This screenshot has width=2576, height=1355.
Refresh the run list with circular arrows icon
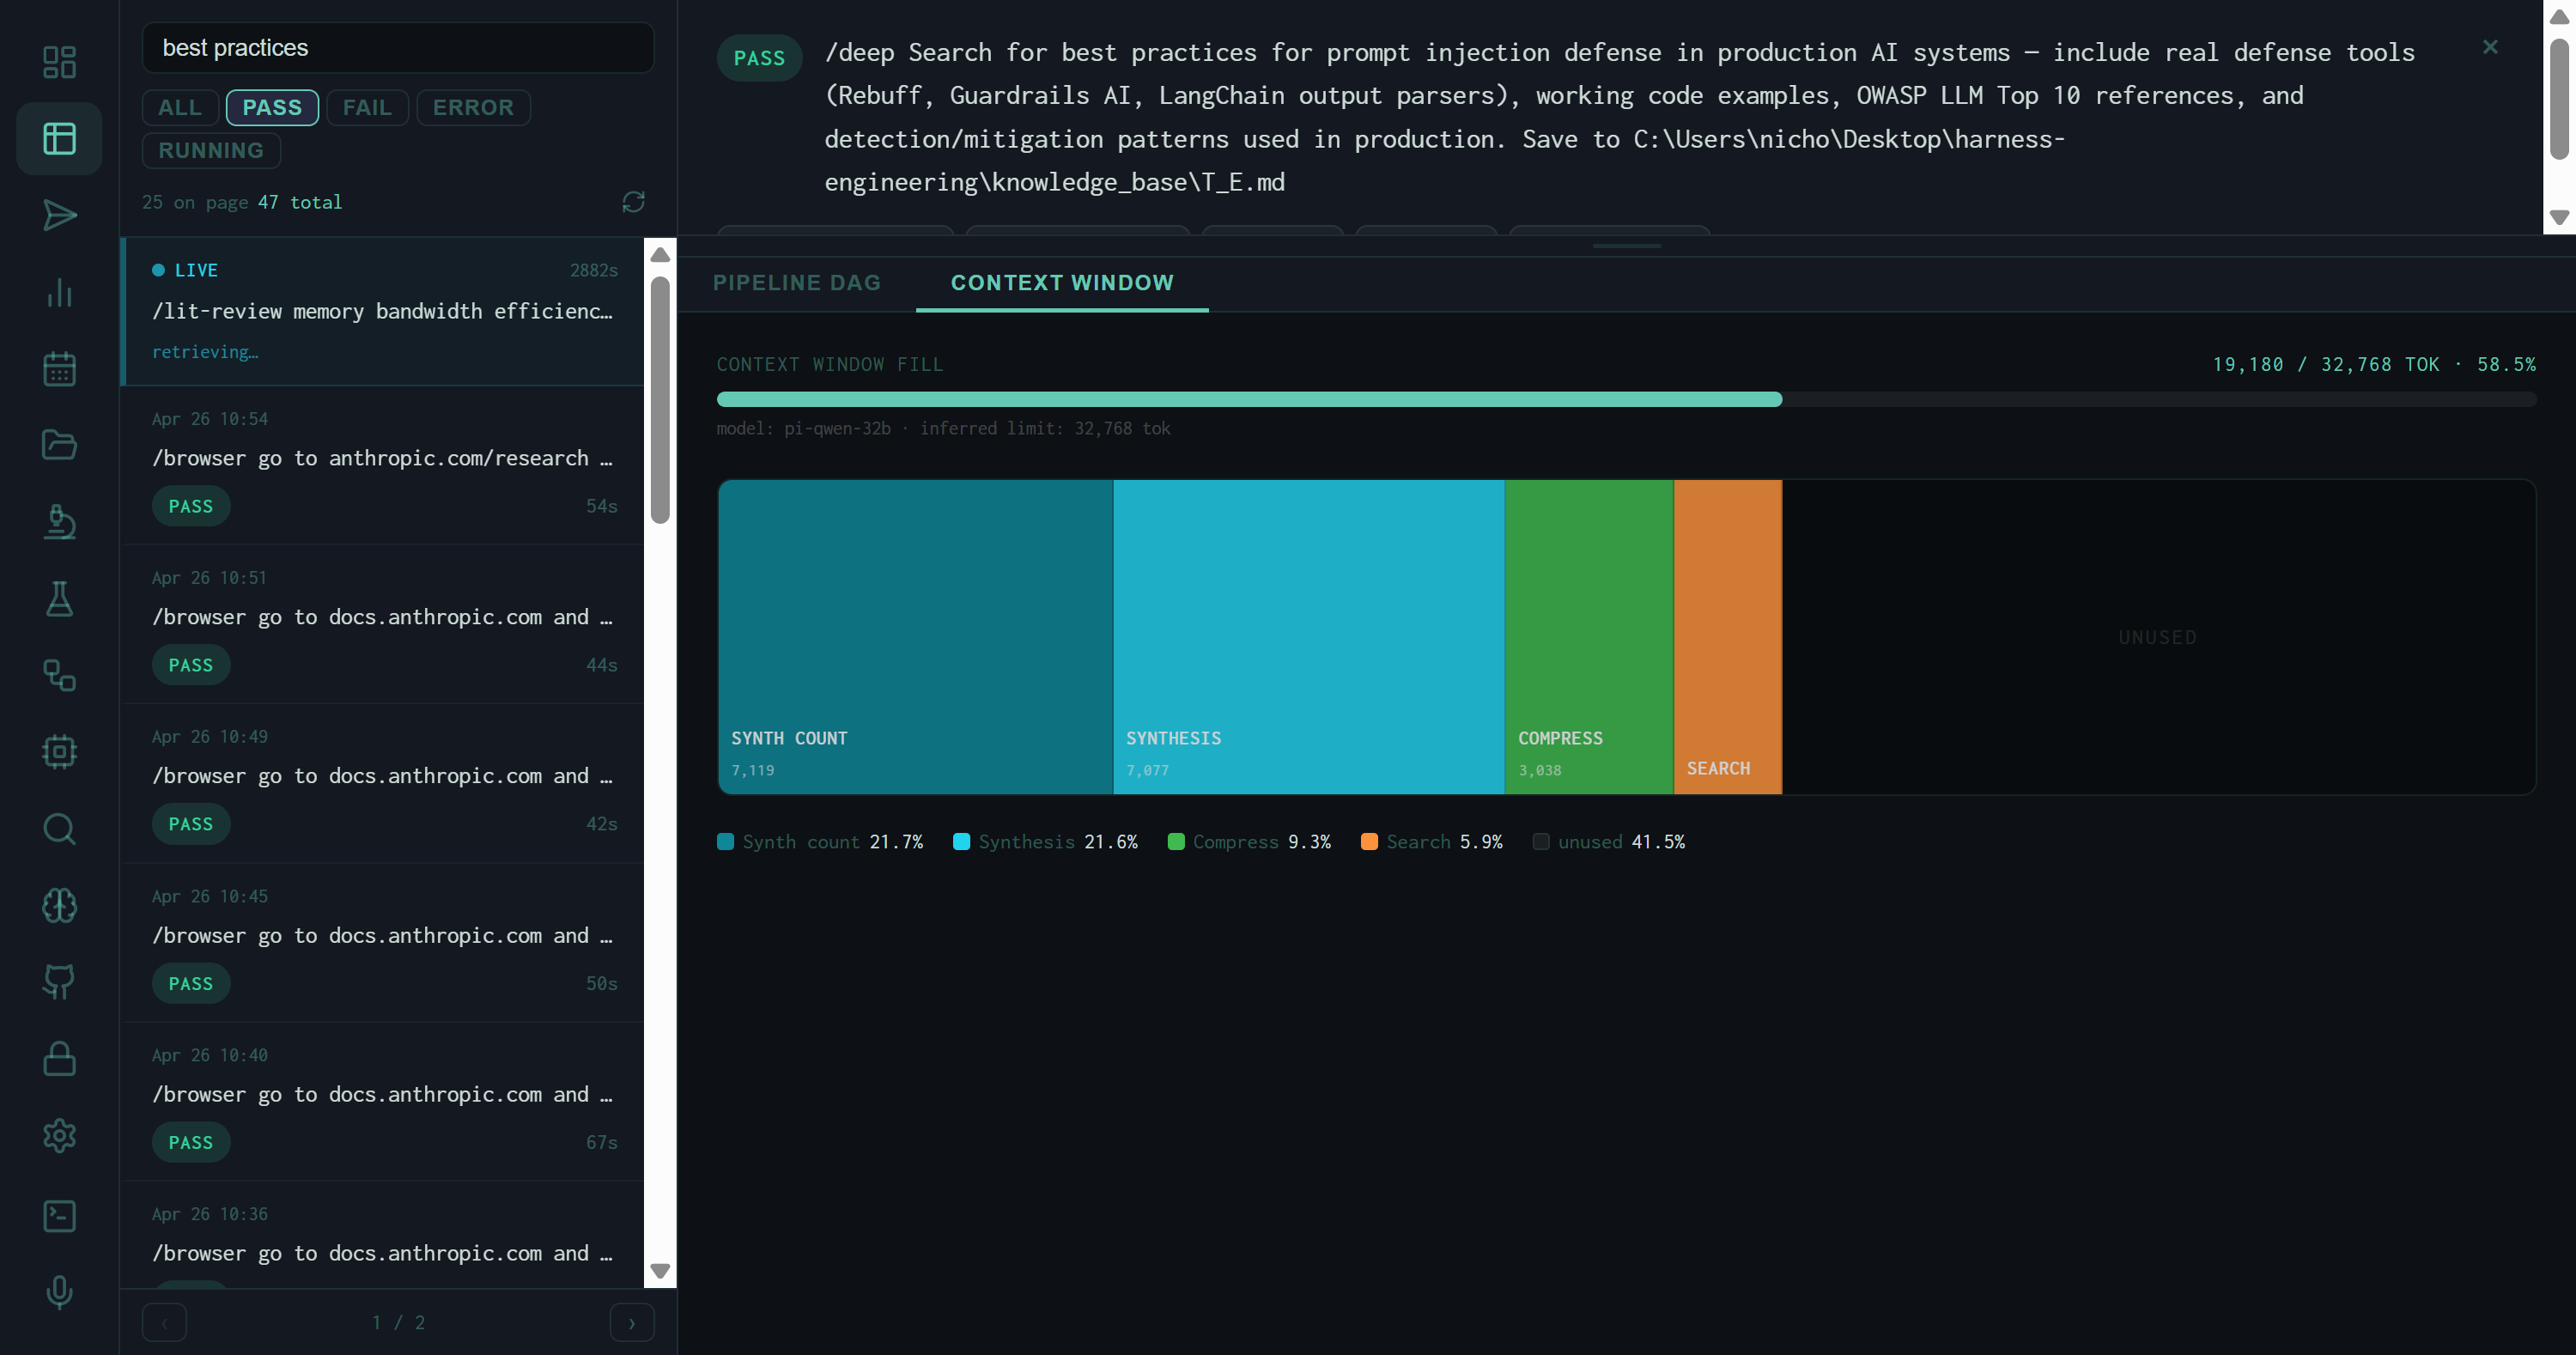(633, 202)
